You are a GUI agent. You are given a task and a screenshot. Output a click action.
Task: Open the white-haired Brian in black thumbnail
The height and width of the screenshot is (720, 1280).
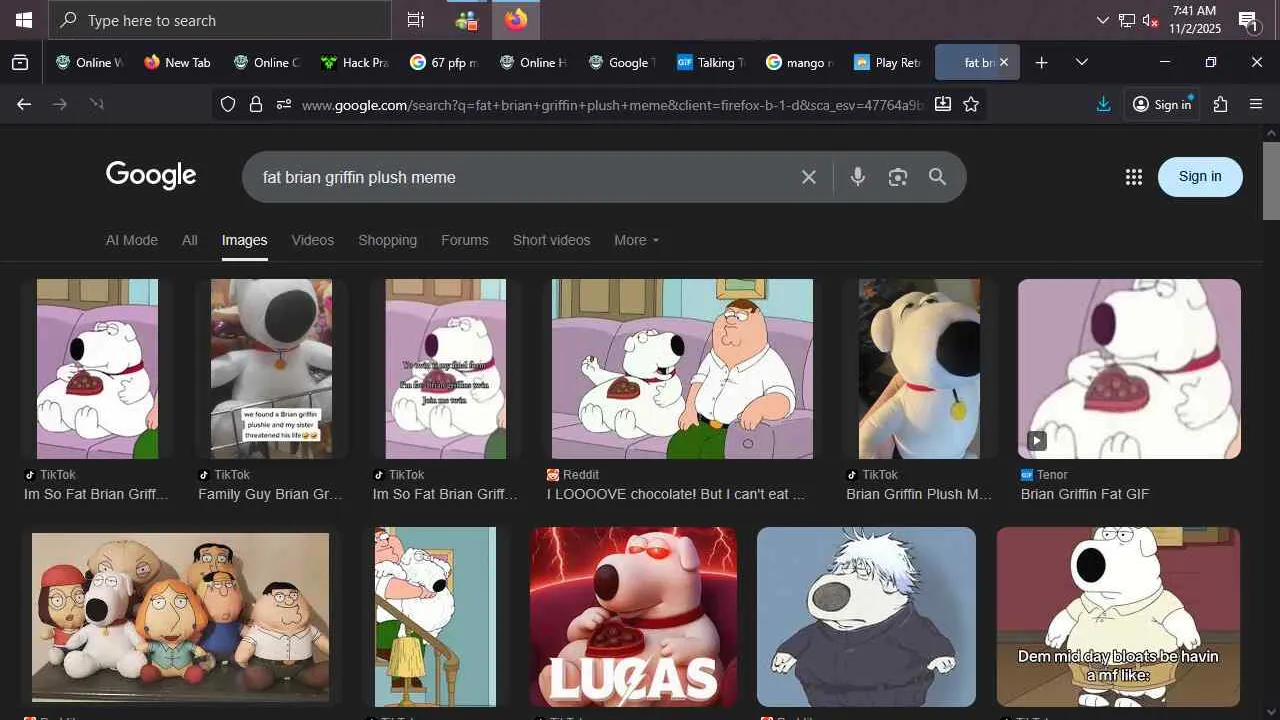pos(866,617)
